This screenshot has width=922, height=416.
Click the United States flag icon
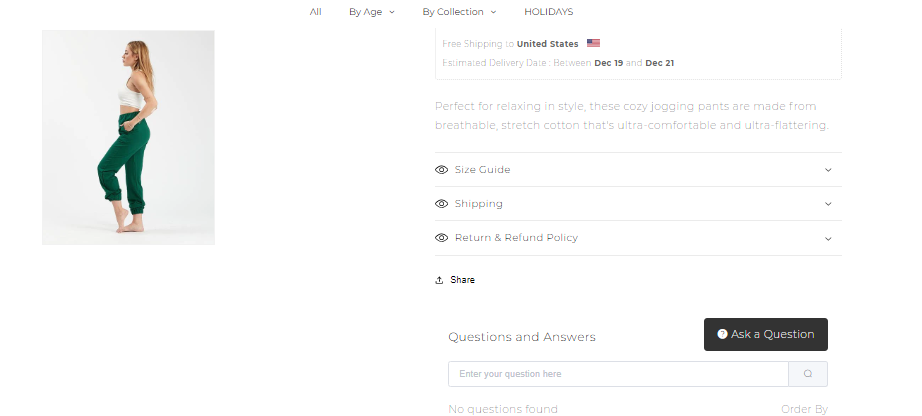click(x=594, y=44)
